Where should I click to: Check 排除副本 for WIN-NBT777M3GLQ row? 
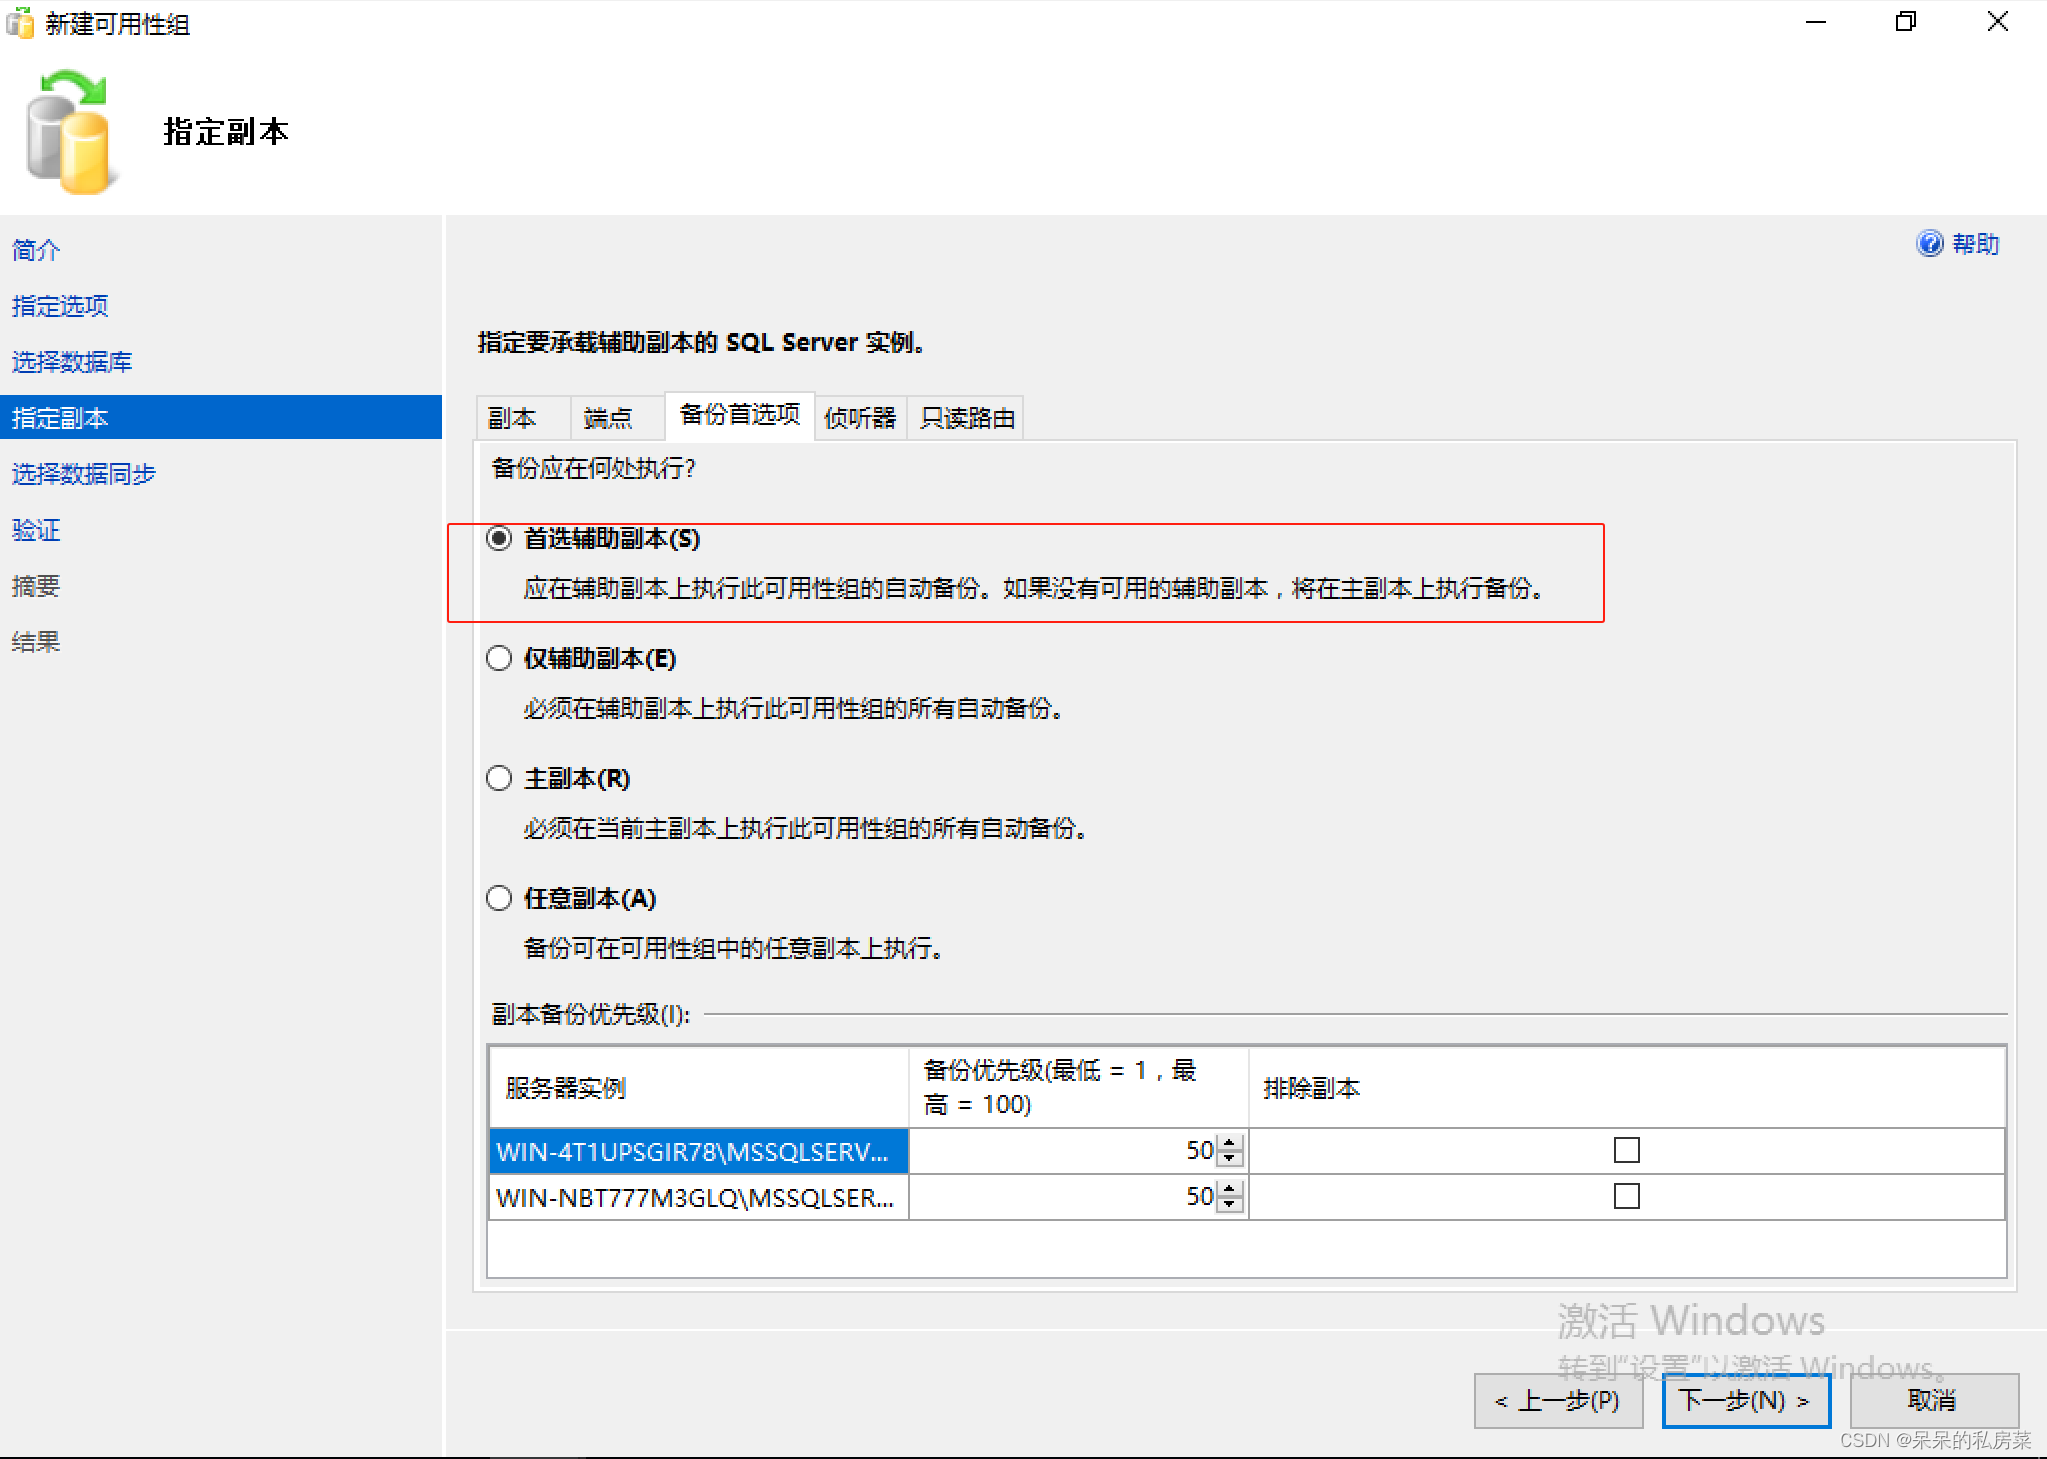tap(1627, 1197)
